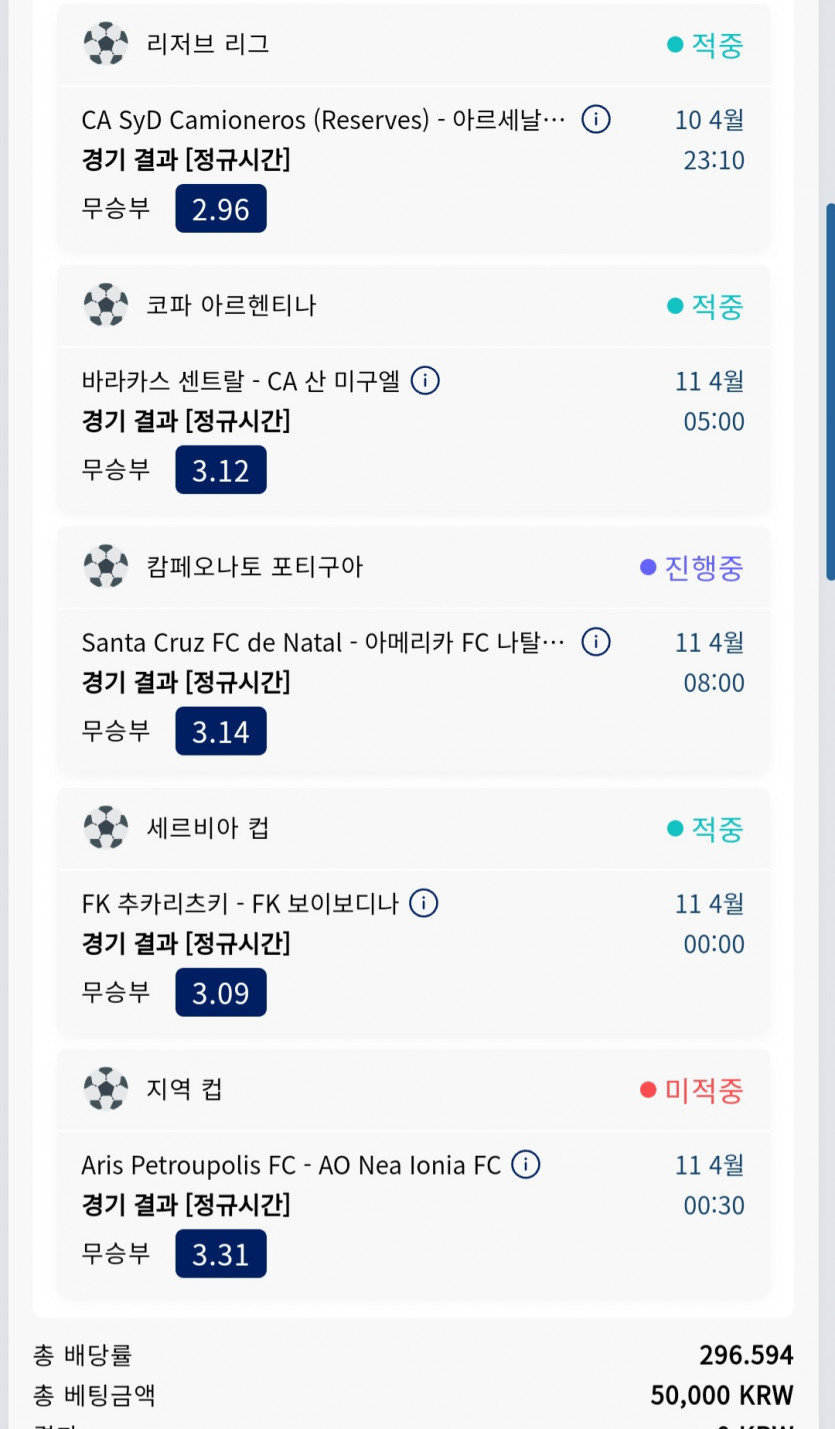Click the 3.09 odds button
This screenshot has width=835, height=1429.
tap(221, 993)
